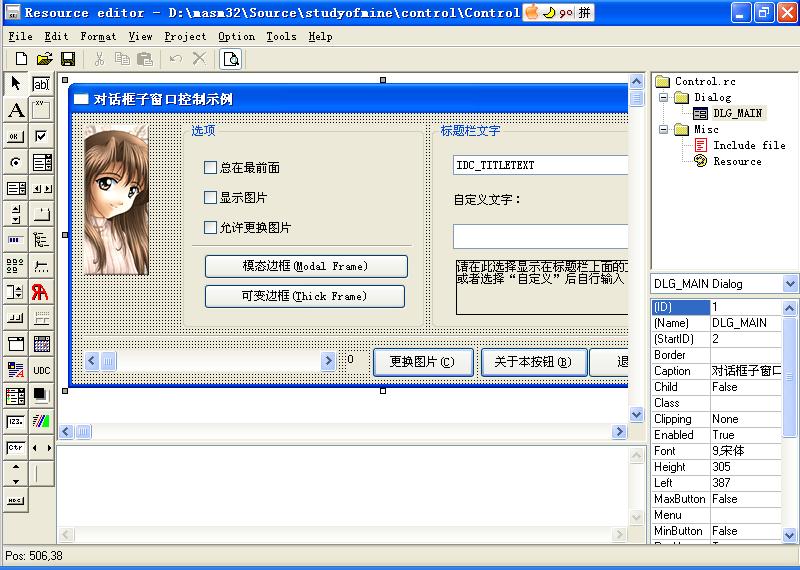This screenshot has width=800, height=570.
Task: Select the UDC control tool
Action: [x=41, y=370]
